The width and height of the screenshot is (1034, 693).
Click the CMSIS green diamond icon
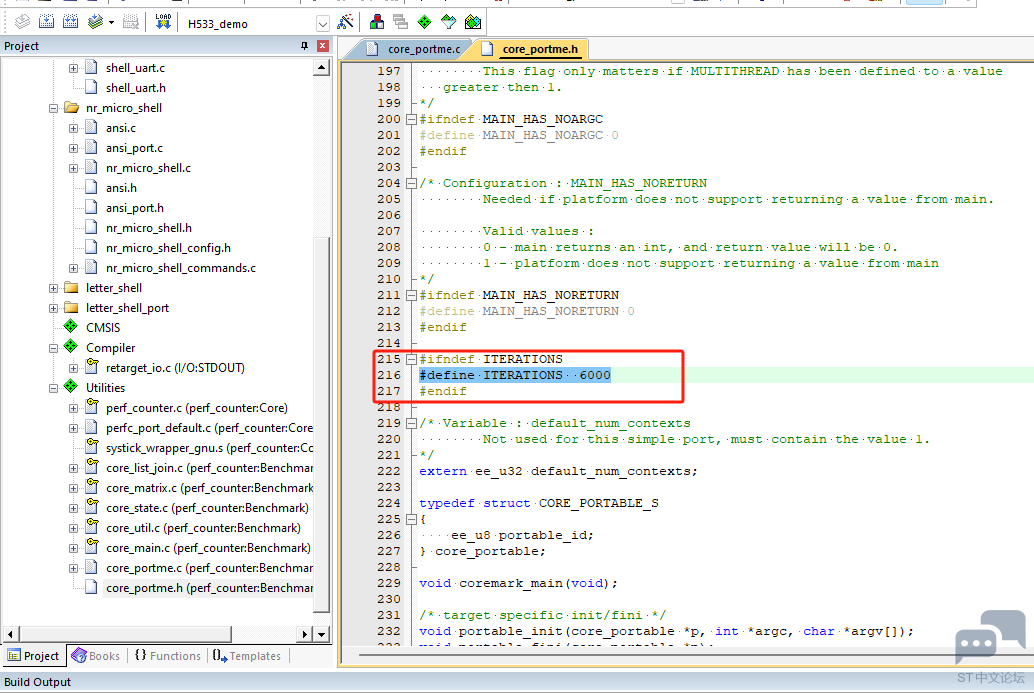[x=71, y=326]
